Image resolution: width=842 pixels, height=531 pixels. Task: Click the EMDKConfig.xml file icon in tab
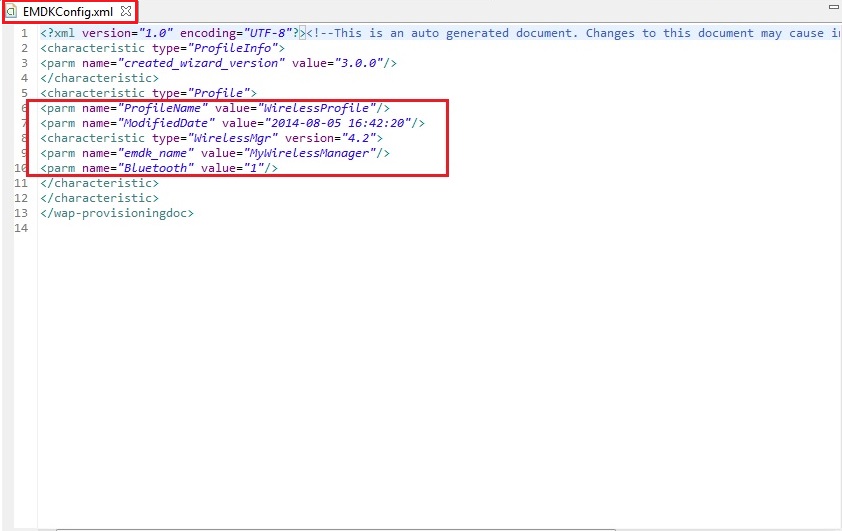coord(11,12)
